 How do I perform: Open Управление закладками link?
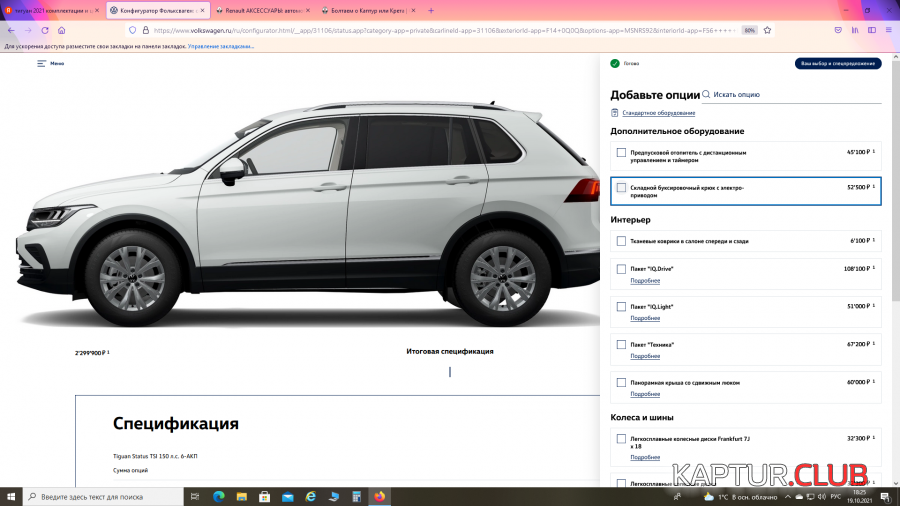click(x=221, y=46)
